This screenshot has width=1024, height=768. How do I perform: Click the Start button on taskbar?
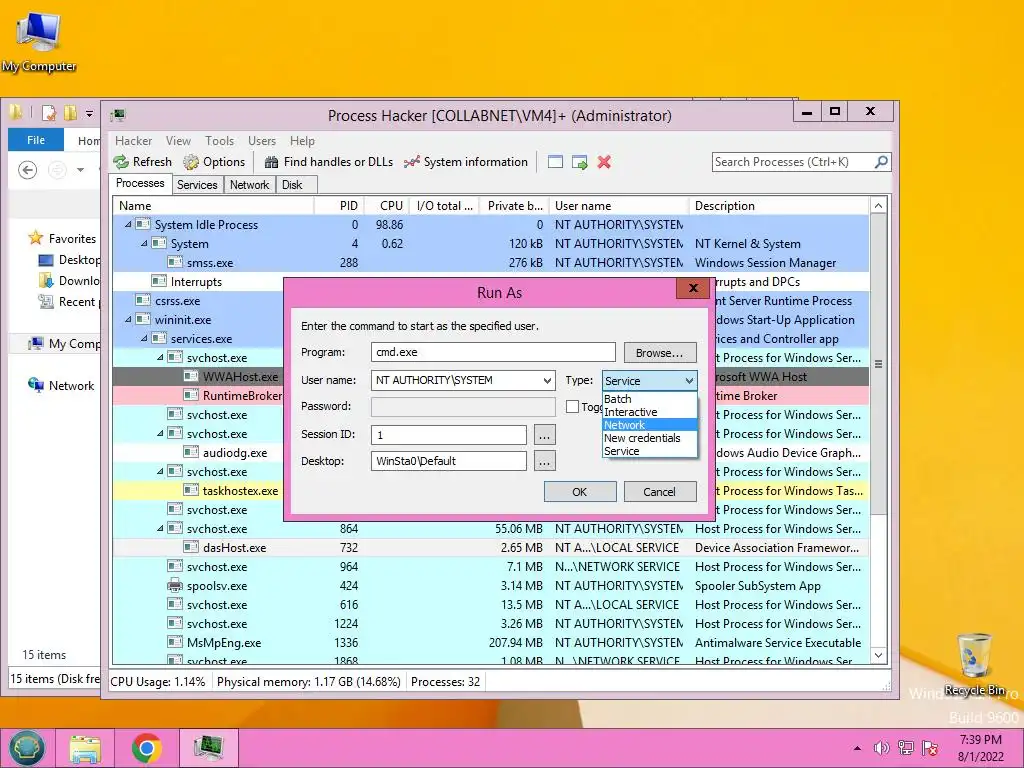(27, 748)
